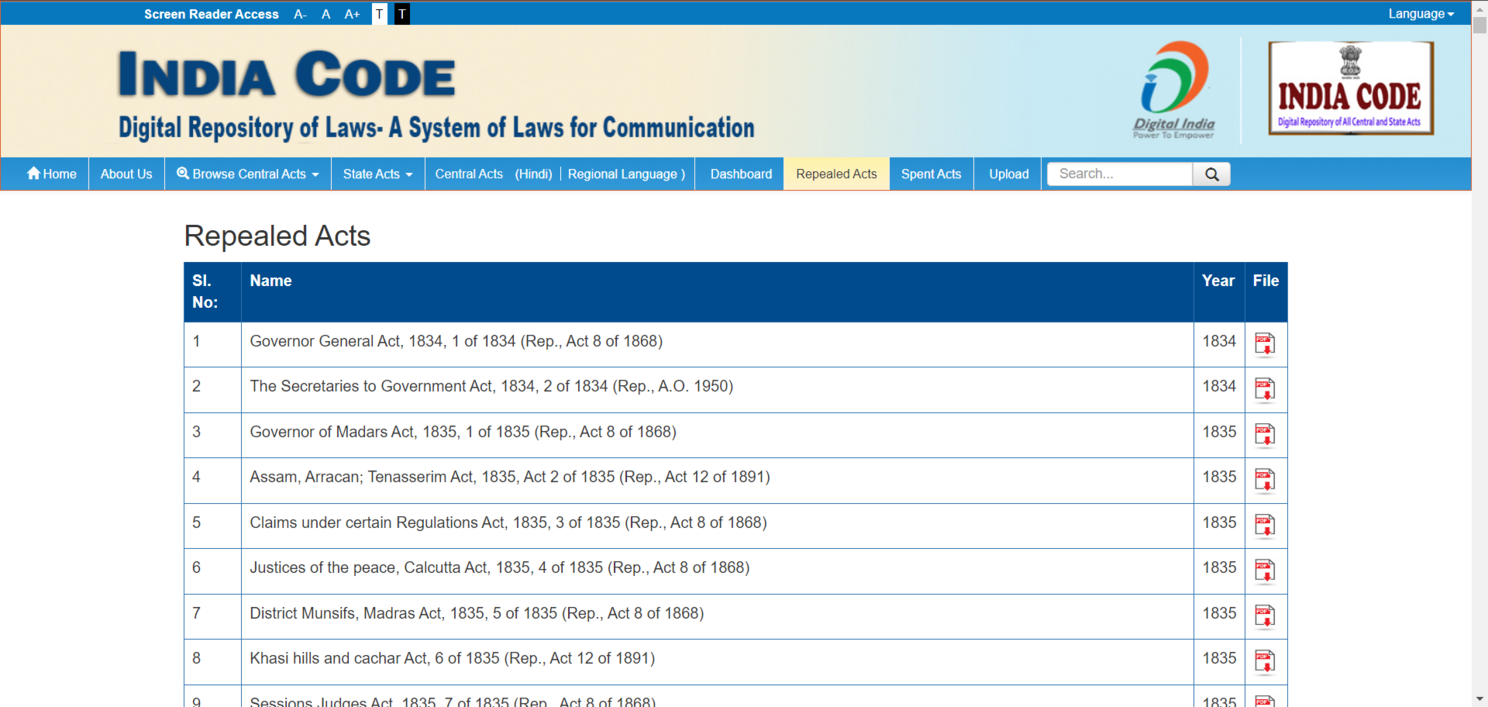Click into the Search input field

coord(1120,174)
